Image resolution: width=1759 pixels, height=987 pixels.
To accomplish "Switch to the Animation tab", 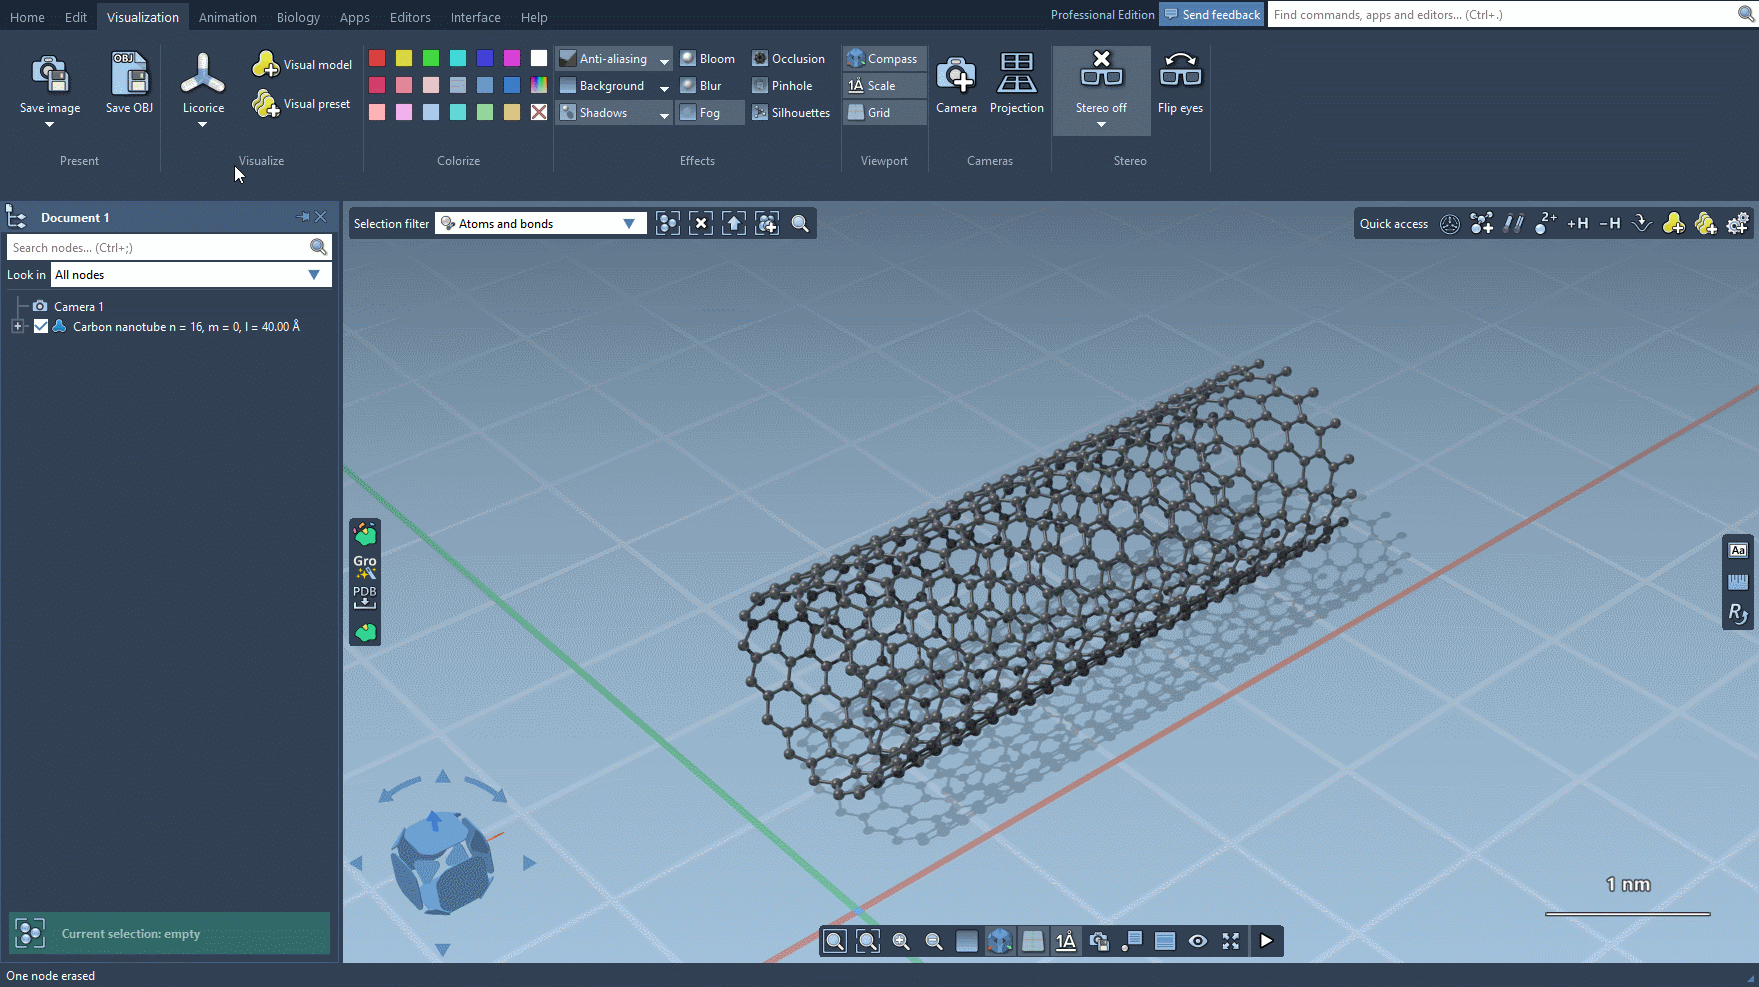I will 227,17.
